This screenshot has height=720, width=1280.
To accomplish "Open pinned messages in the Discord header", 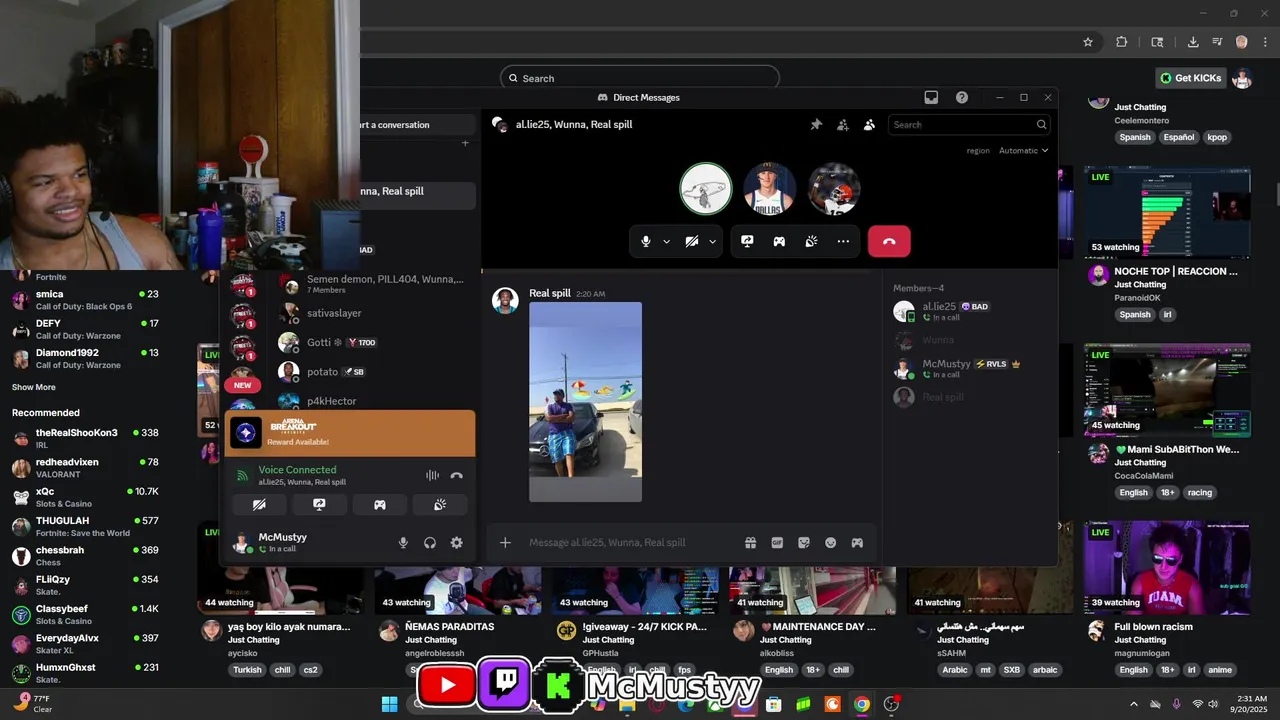I will coord(816,125).
